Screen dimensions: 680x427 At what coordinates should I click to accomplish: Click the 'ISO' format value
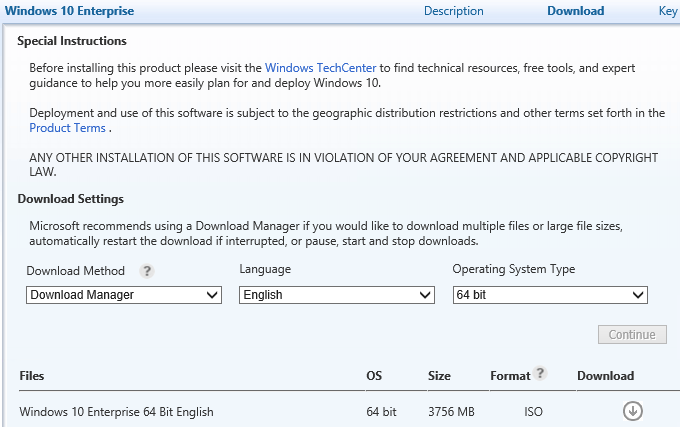coord(533,412)
